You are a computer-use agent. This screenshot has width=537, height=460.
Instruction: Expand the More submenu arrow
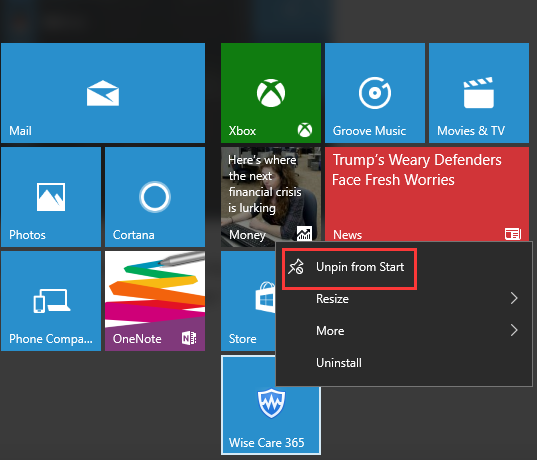click(514, 330)
